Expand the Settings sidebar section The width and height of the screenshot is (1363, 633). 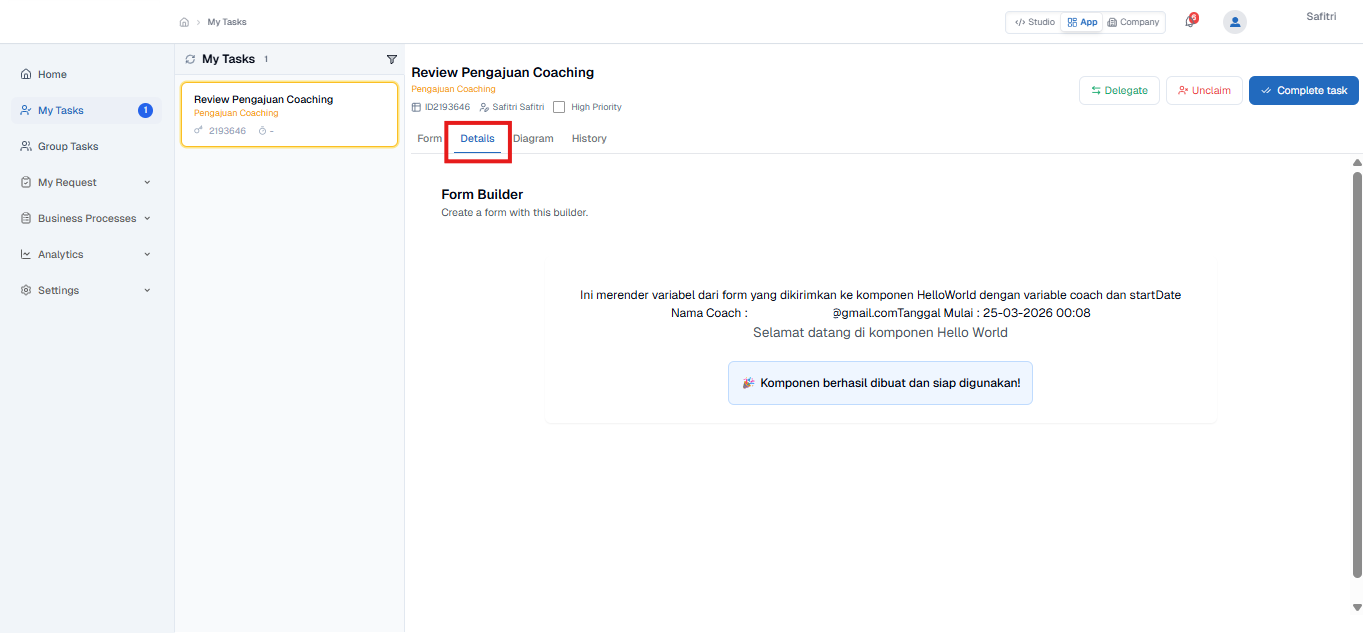(x=58, y=290)
